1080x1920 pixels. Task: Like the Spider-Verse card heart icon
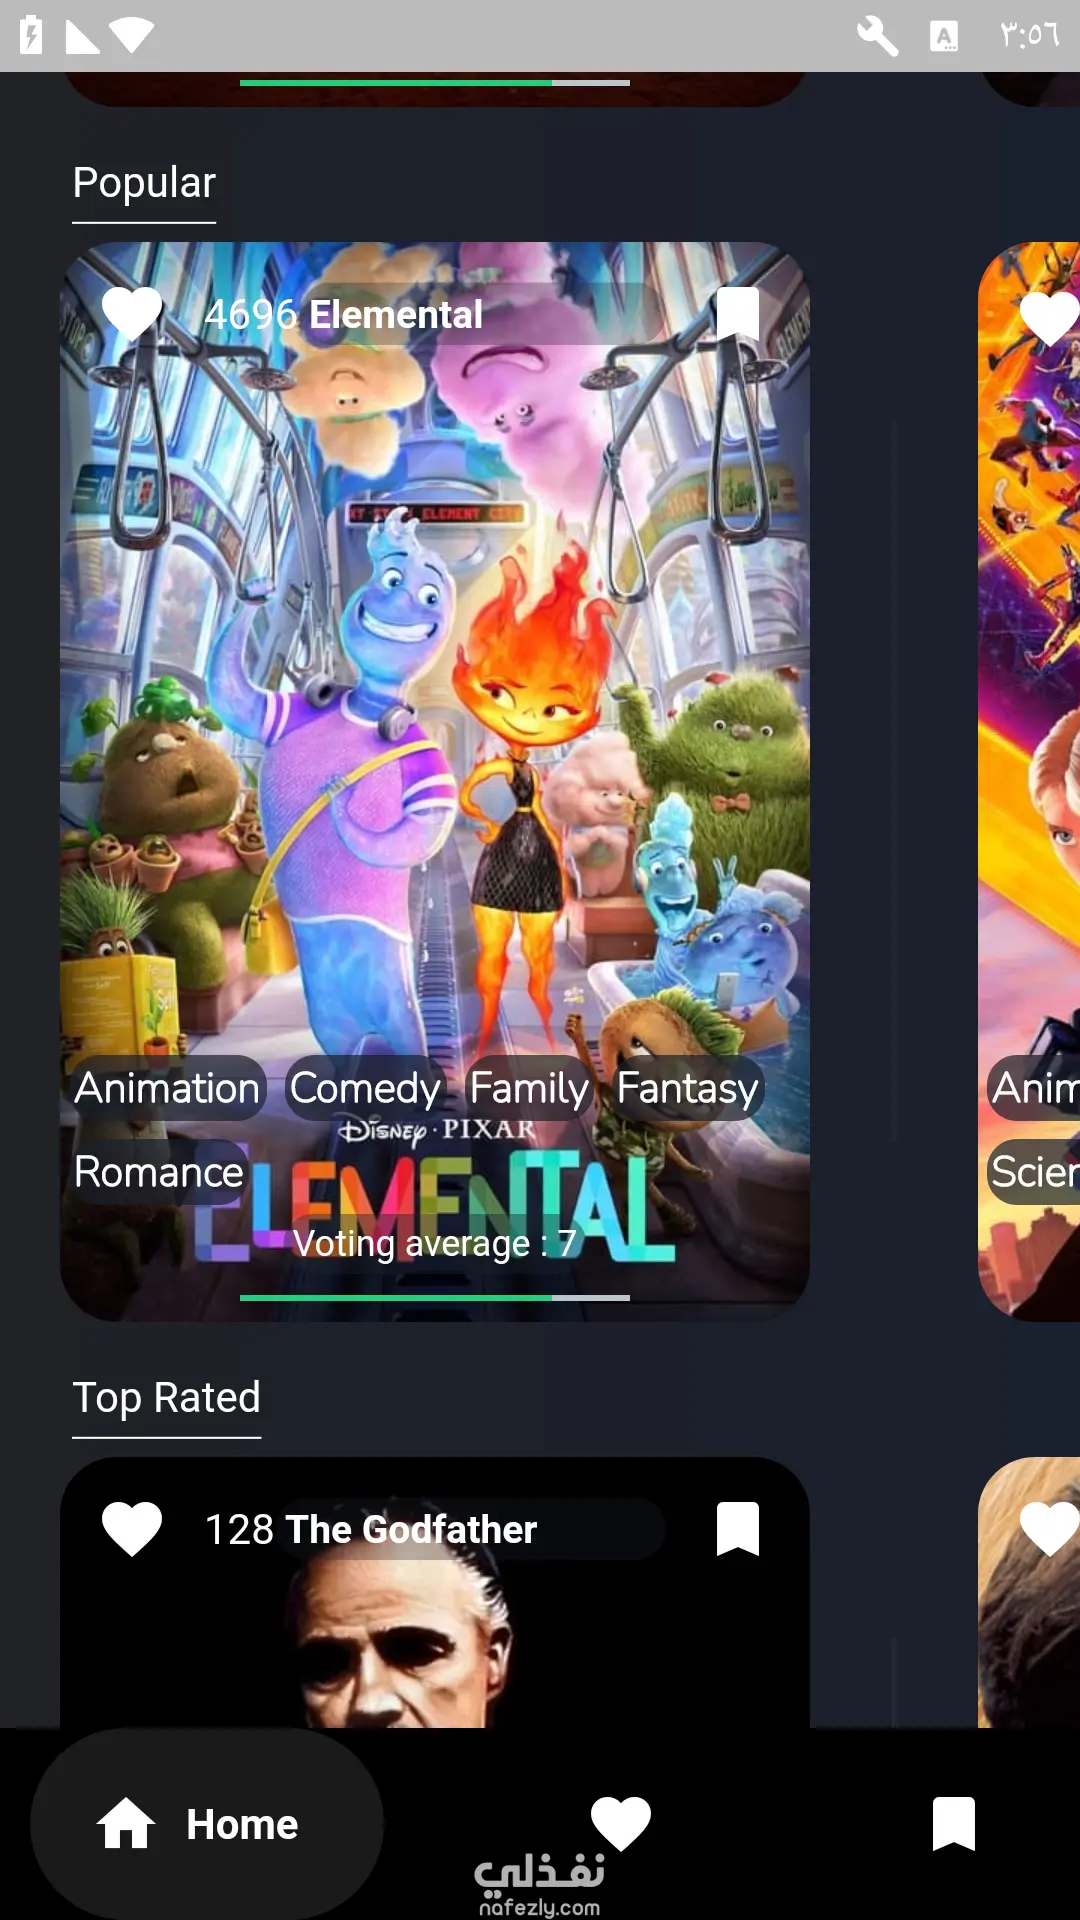pos(1049,320)
